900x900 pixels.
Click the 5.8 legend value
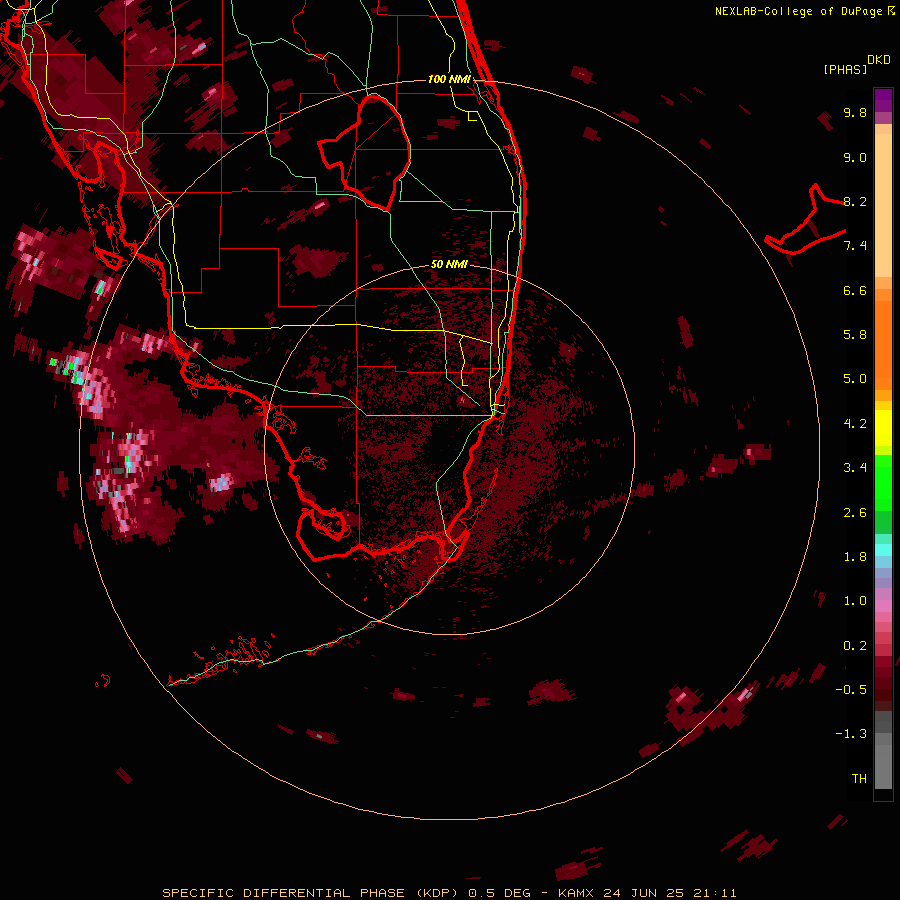[855, 335]
